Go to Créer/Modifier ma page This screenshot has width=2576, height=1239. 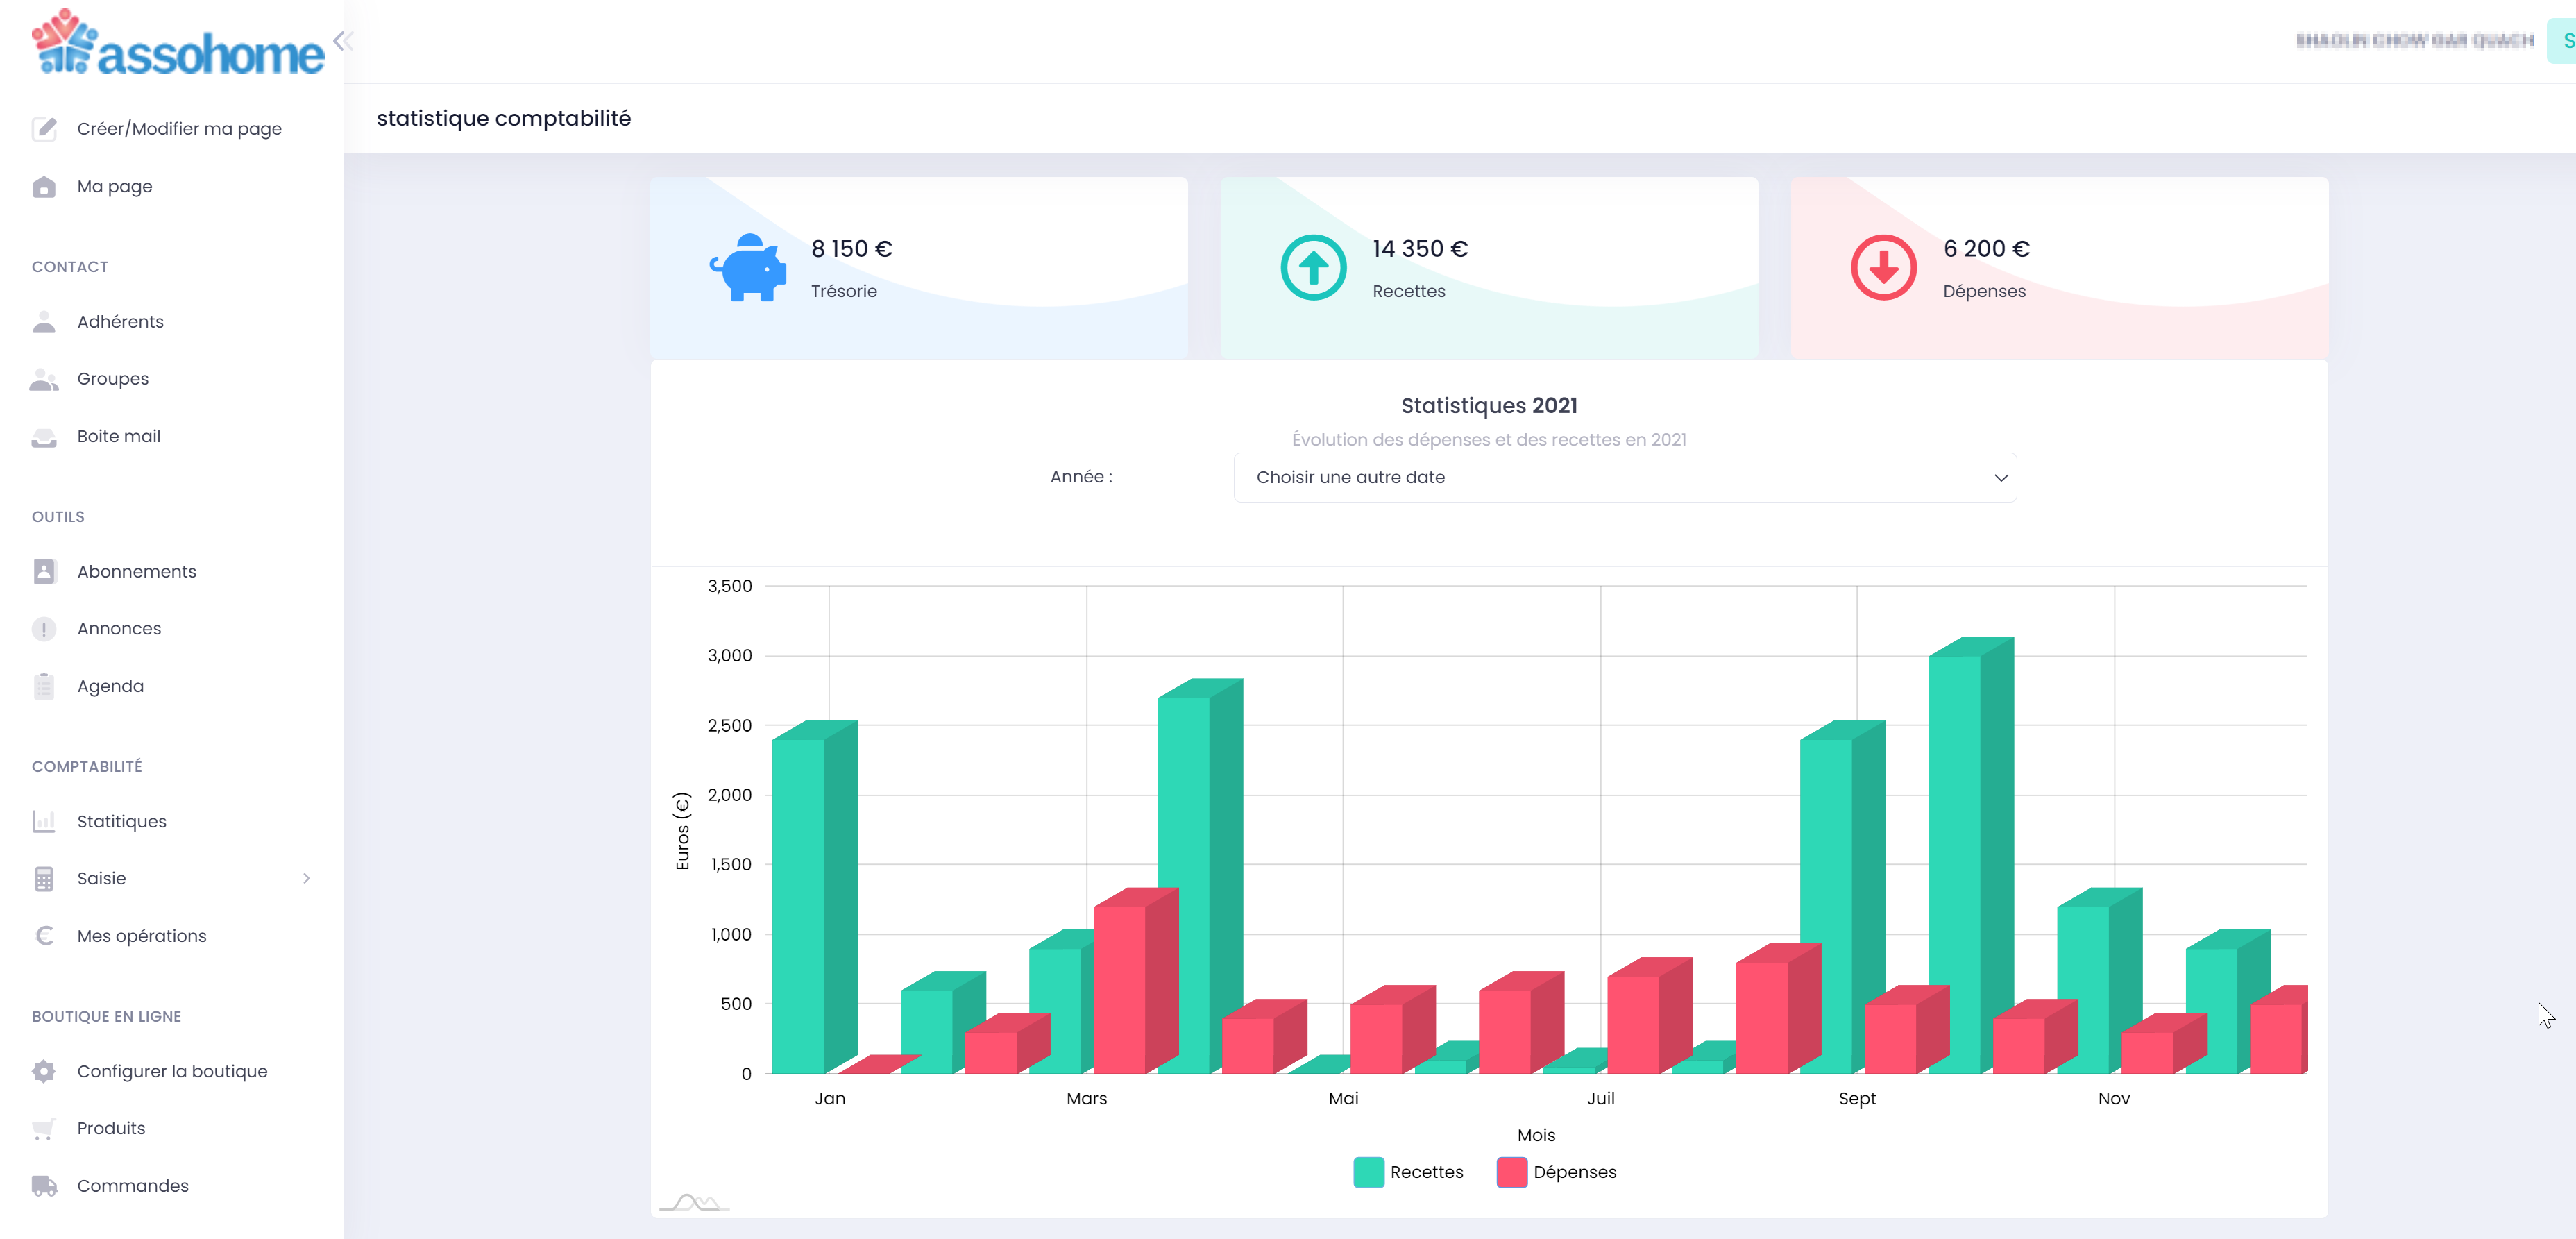click(179, 129)
